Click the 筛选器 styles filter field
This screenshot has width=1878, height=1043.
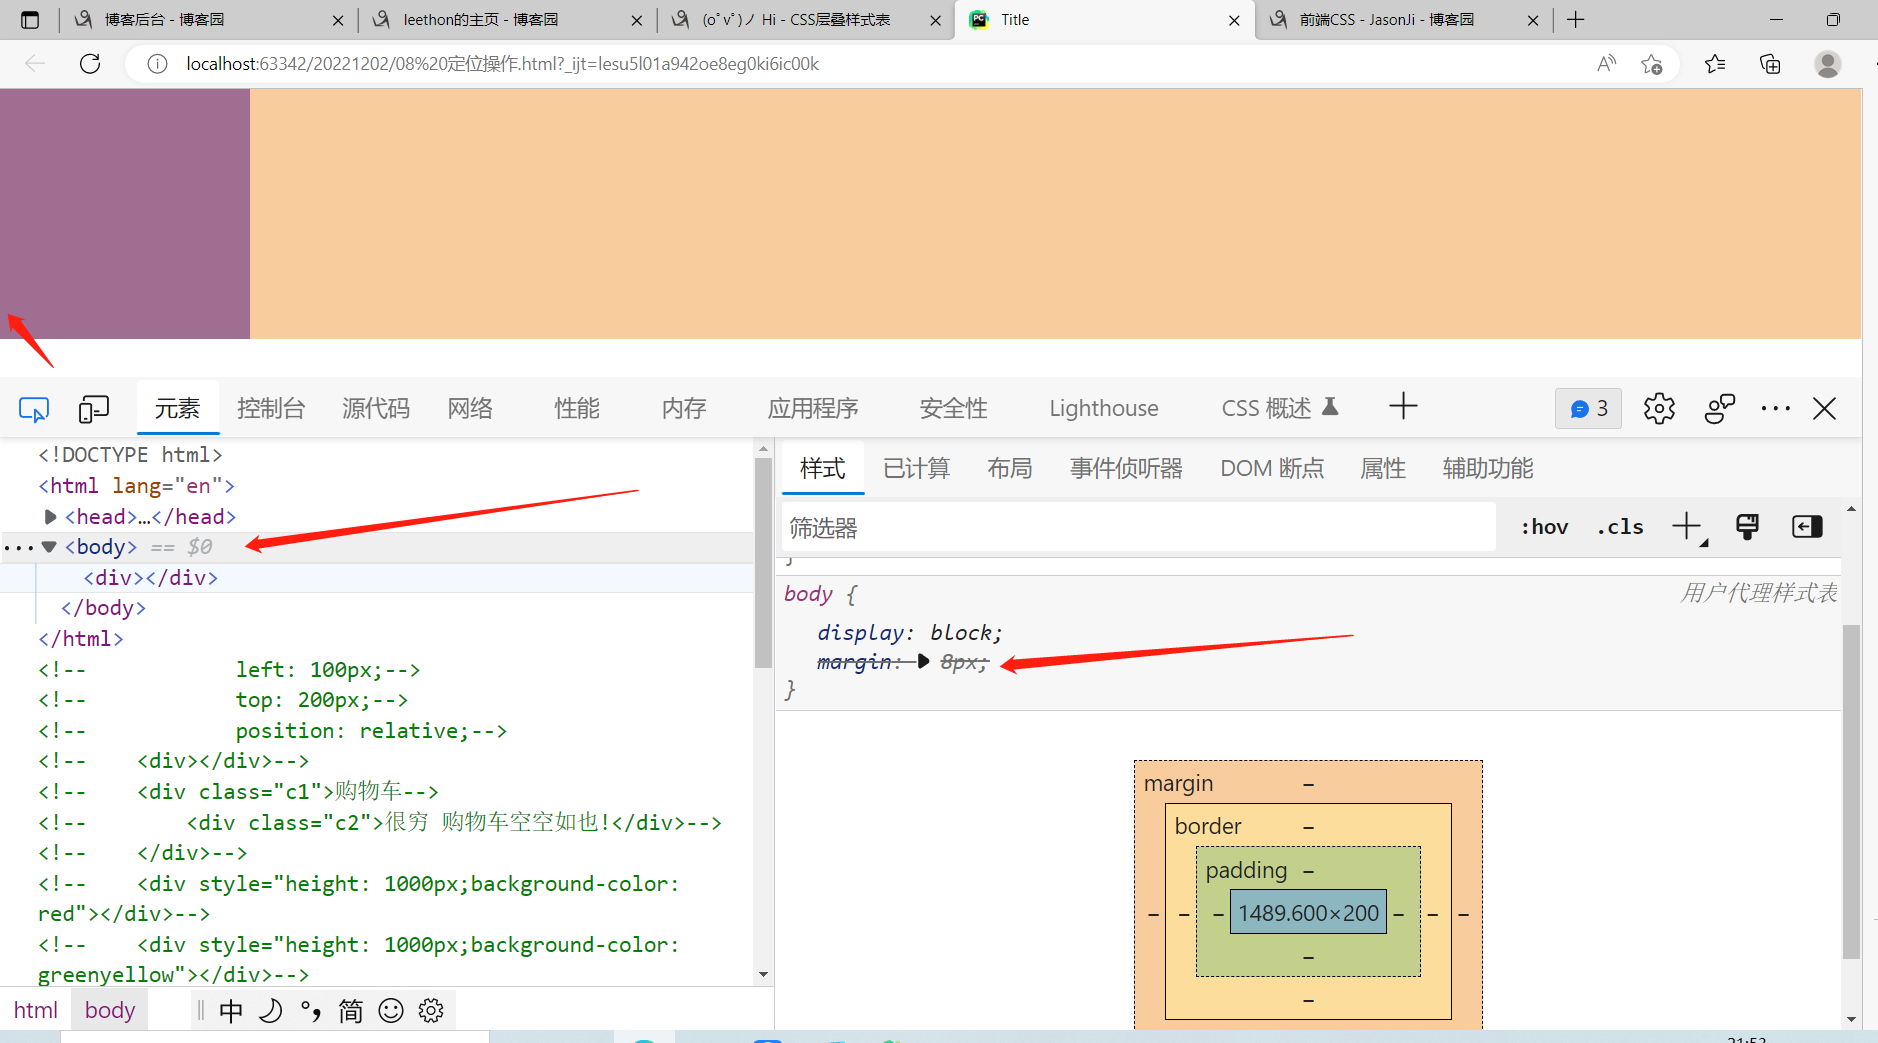pyautogui.click(x=1139, y=527)
